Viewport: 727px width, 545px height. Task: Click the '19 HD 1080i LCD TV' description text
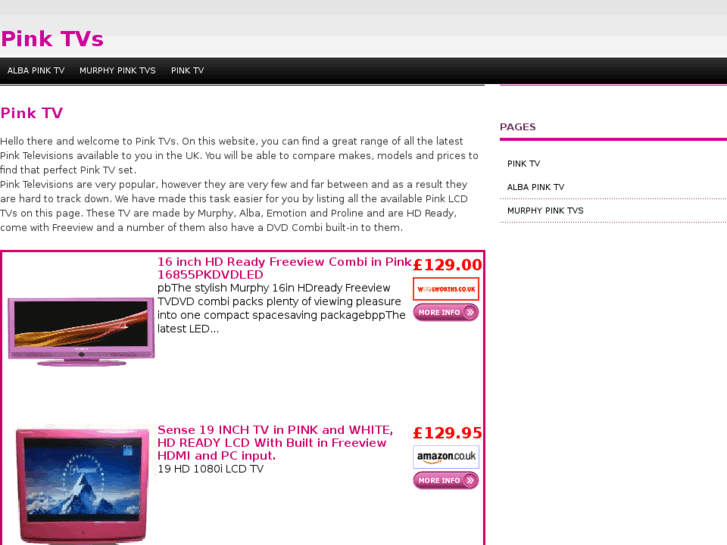[x=210, y=469]
